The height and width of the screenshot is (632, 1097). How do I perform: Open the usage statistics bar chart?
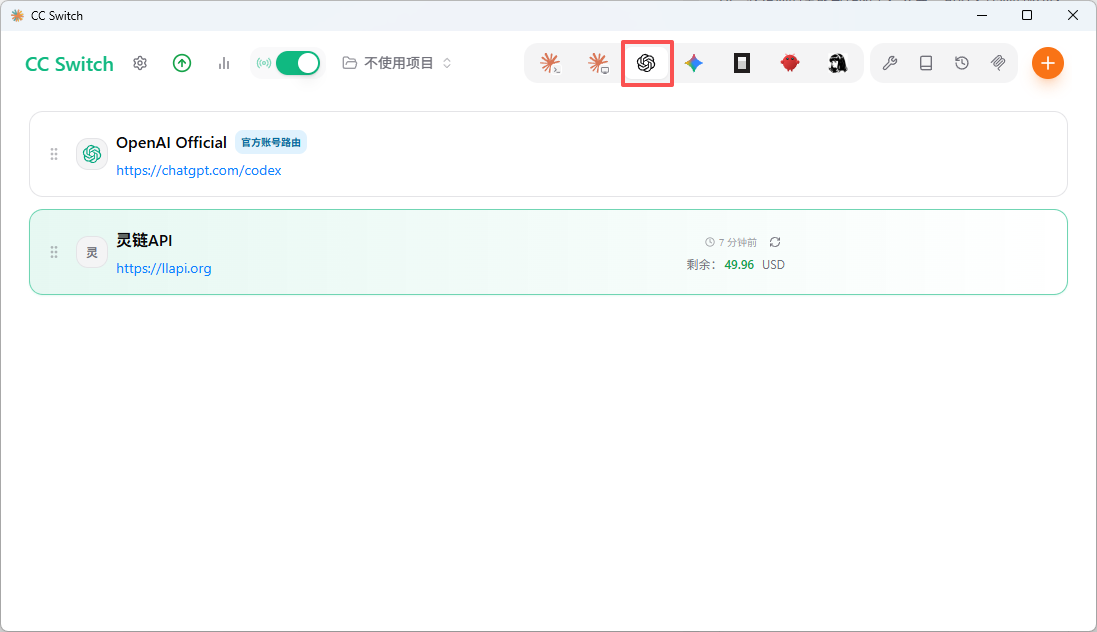pos(224,63)
